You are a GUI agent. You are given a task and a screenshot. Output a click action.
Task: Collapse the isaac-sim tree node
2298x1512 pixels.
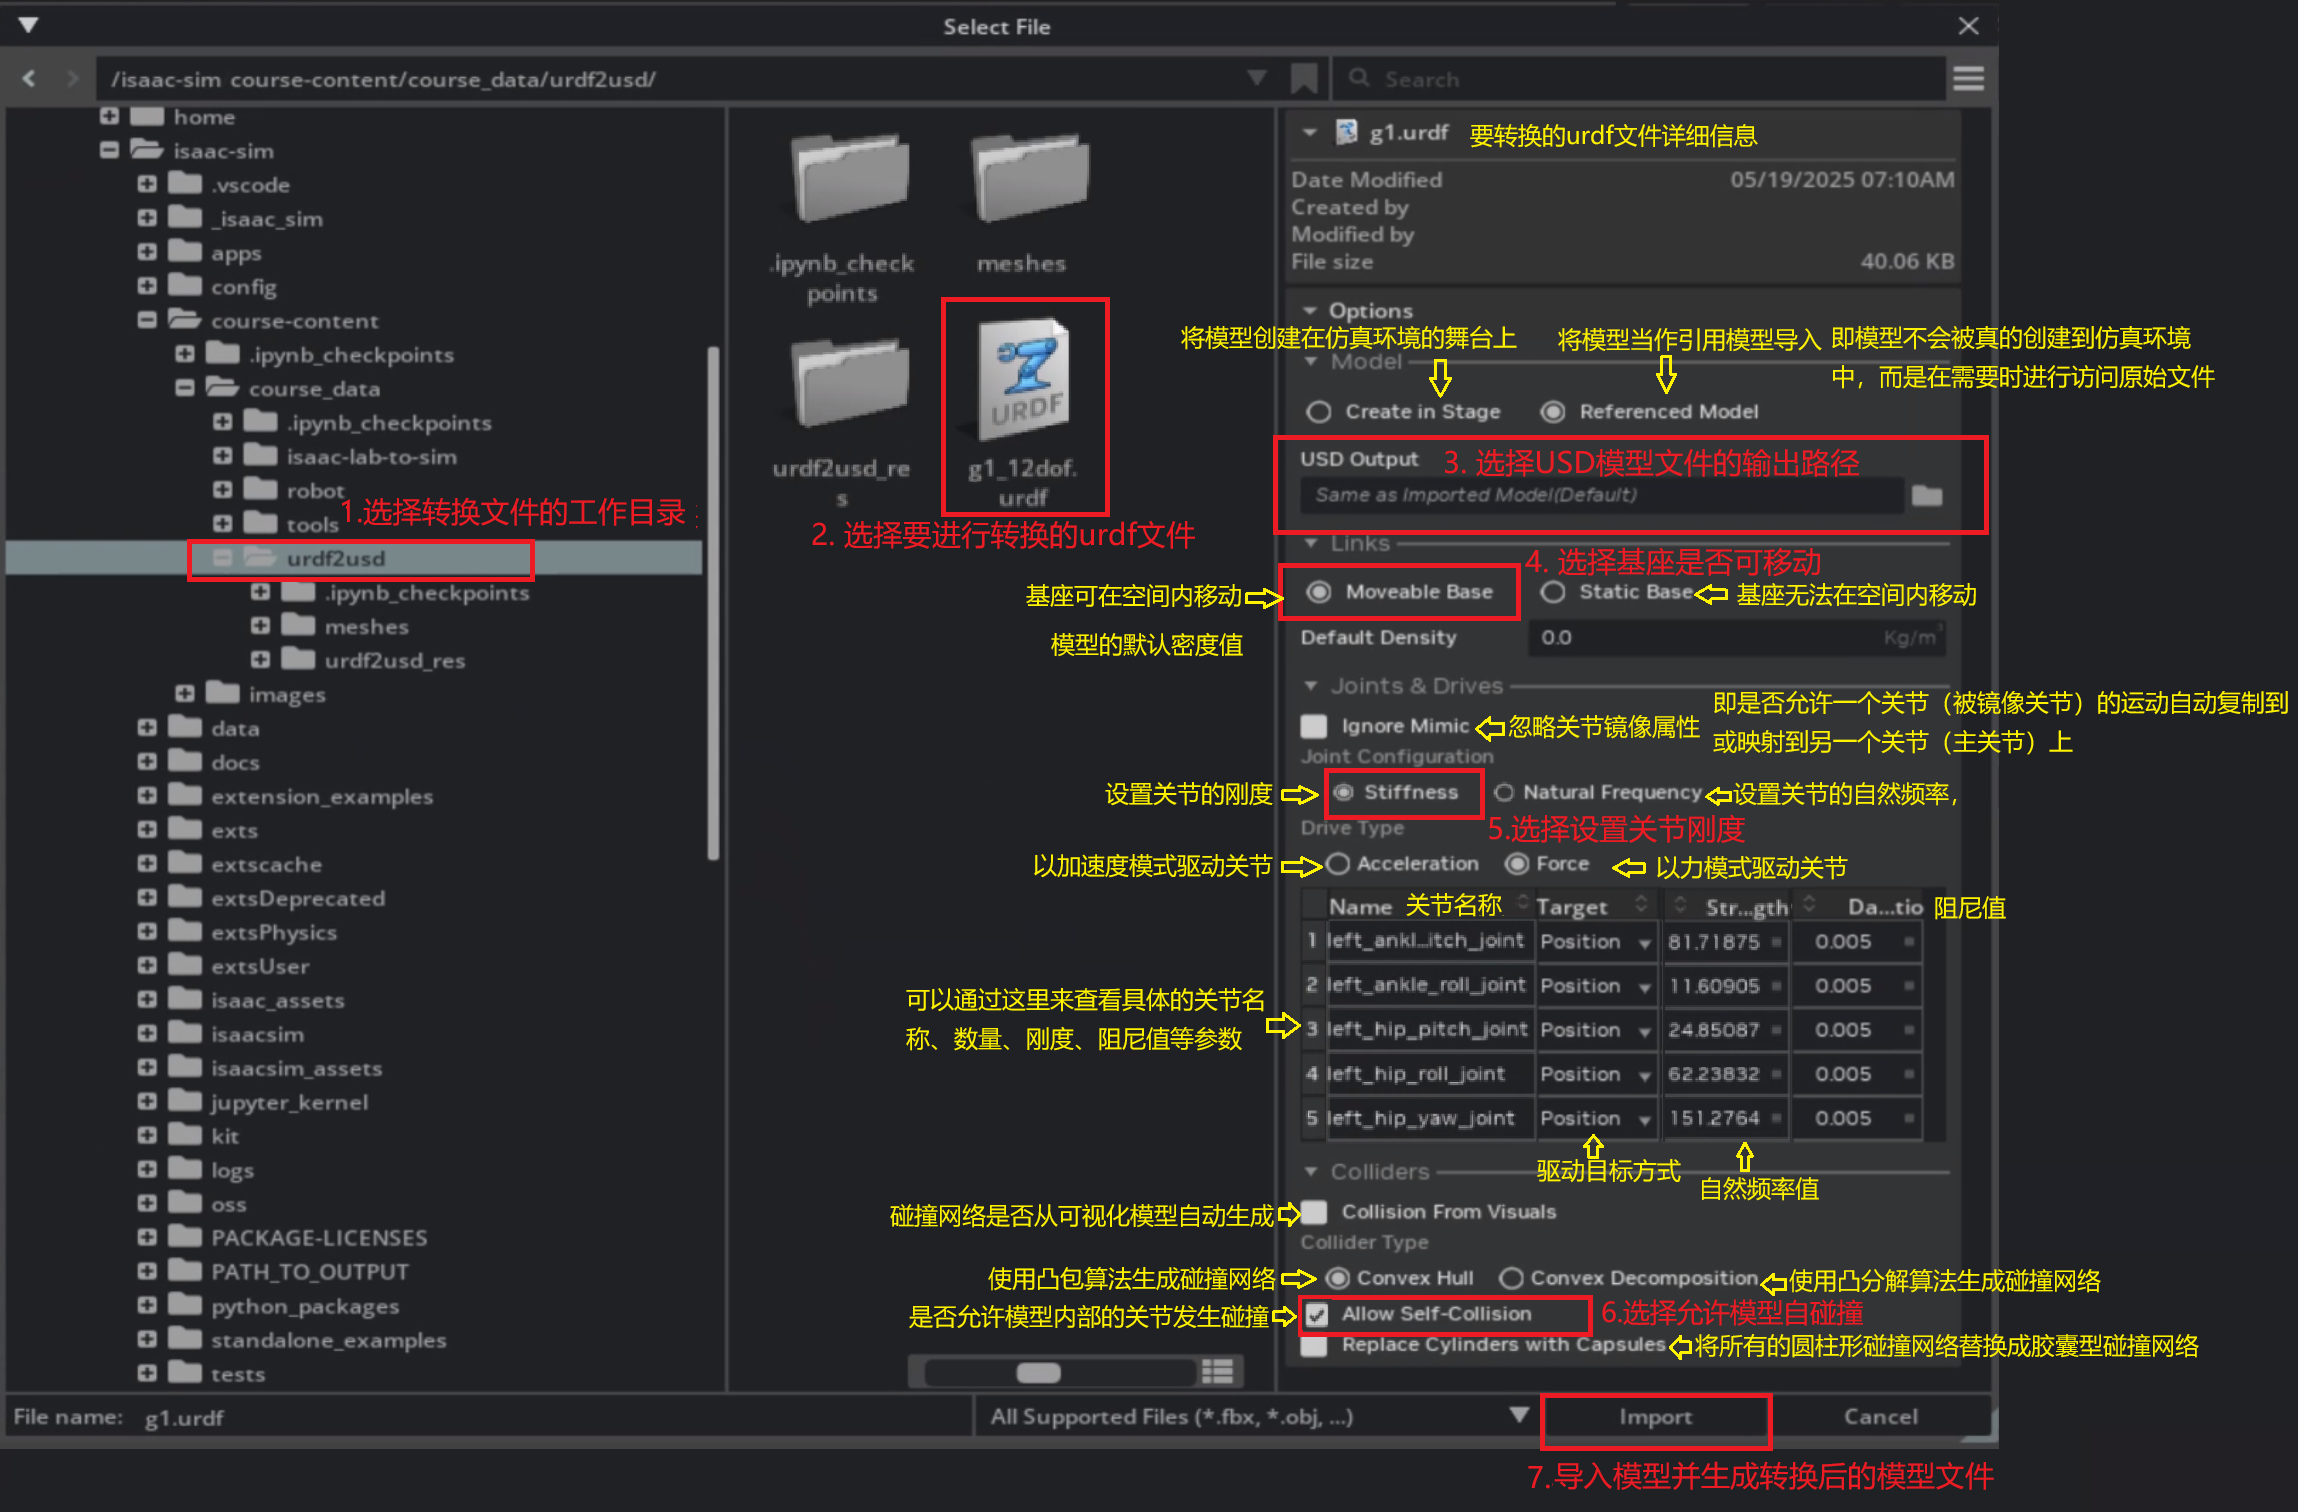[110, 150]
